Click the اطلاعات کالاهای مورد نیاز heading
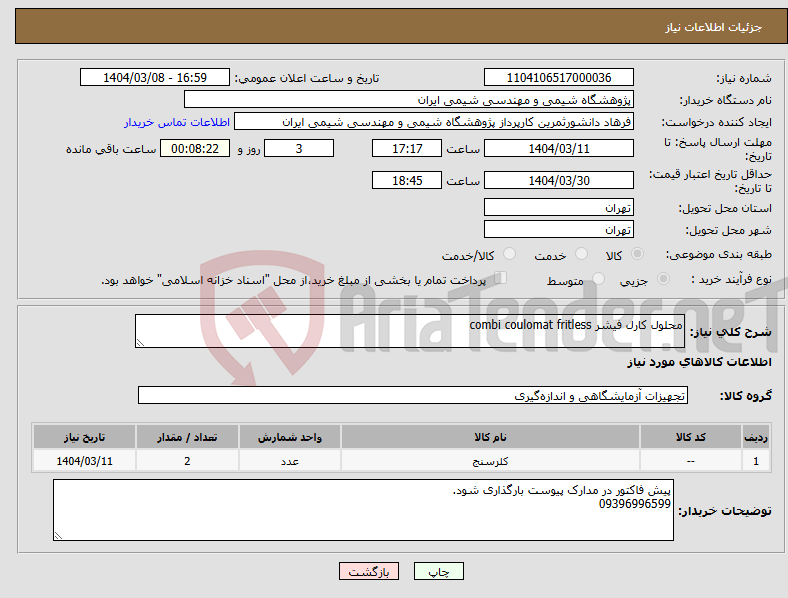788x598 pixels. click(x=699, y=362)
